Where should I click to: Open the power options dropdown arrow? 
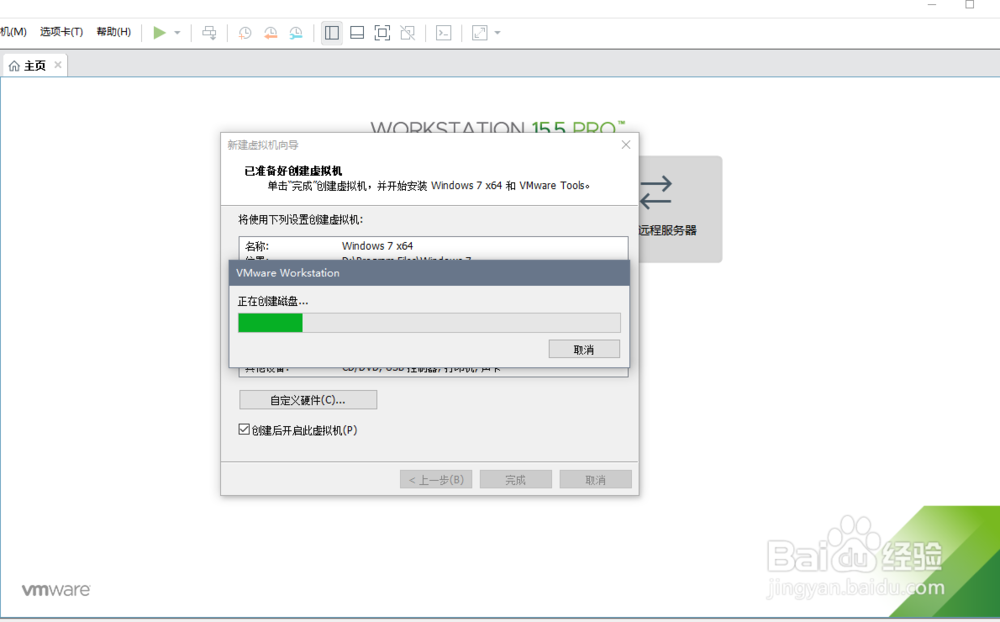click(x=177, y=33)
